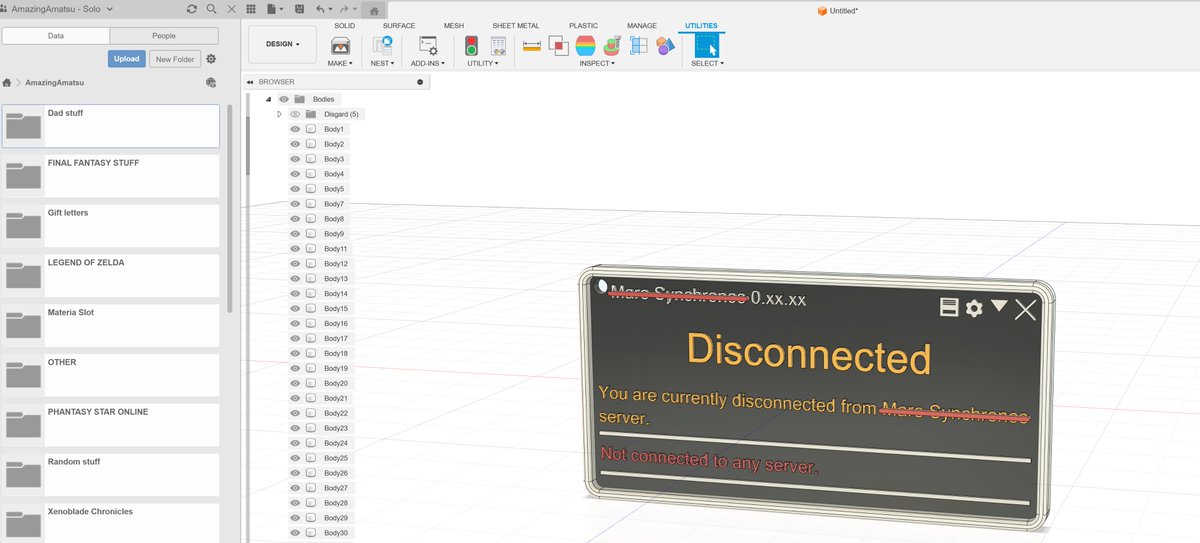
Task: Go to the Home tab icon
Action: 373,10
